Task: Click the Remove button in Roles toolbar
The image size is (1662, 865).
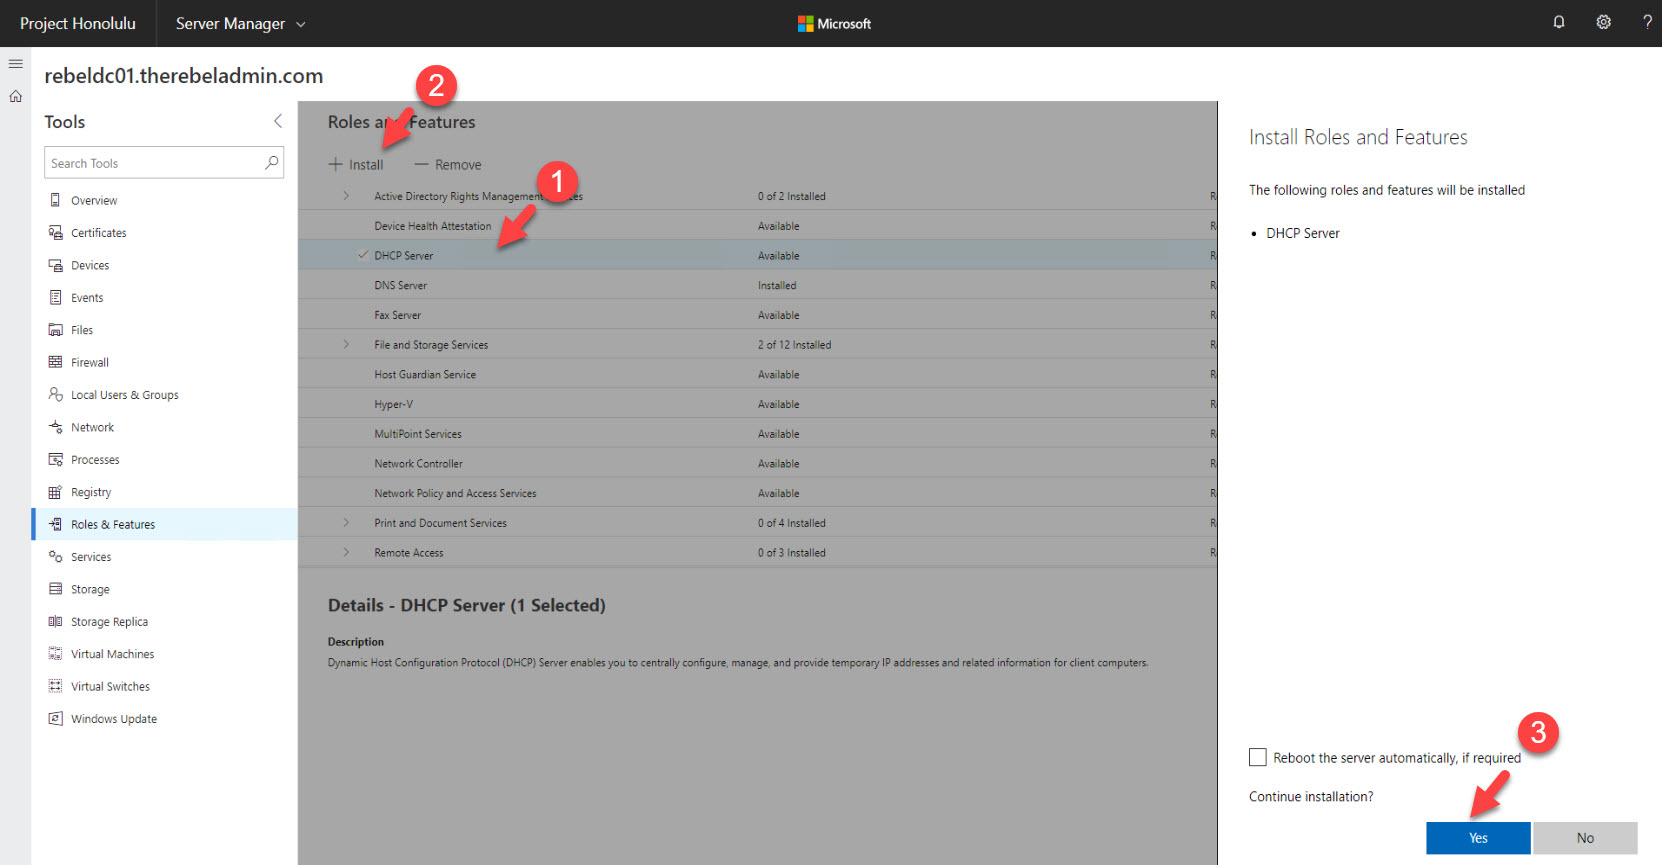Action: [x=448, y=164]
